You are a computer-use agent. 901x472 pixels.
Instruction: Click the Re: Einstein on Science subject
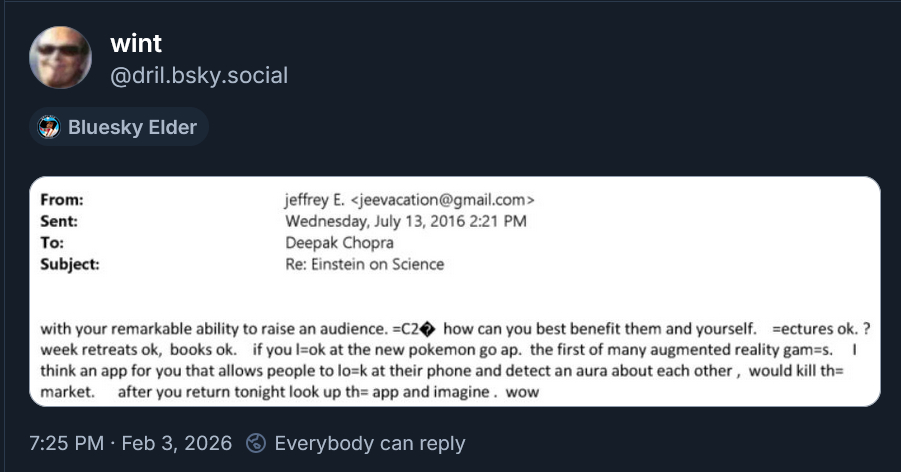364,265
